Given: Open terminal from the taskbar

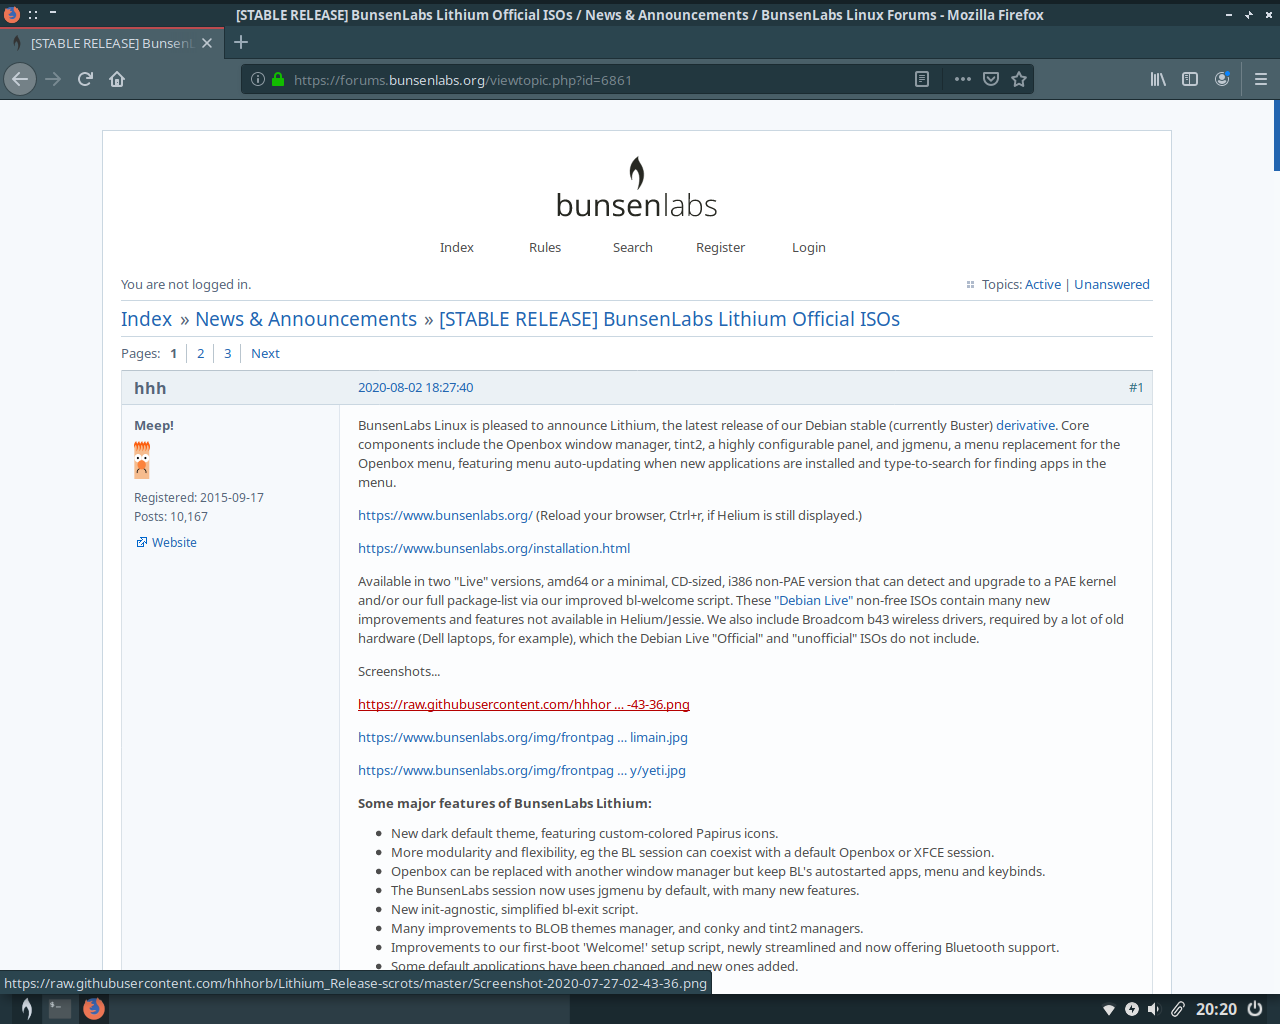Looking at the screenshot, I should click(60, 1009).
